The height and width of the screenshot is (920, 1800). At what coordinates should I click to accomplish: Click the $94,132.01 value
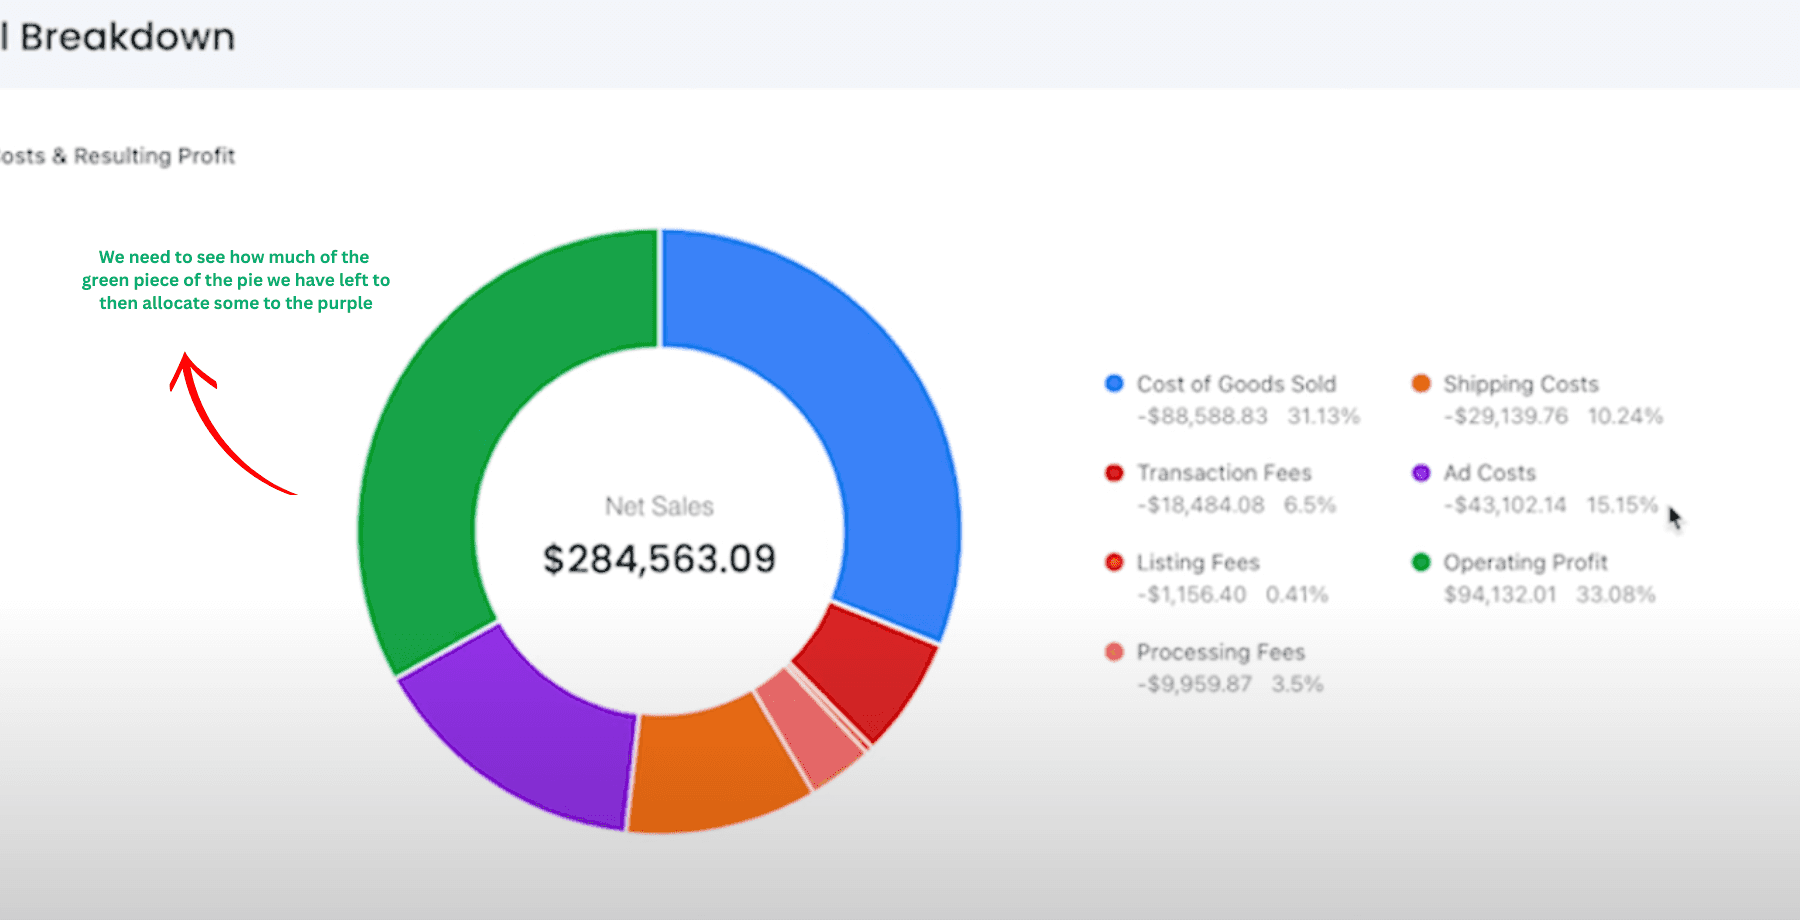(x=1500, y=595)
